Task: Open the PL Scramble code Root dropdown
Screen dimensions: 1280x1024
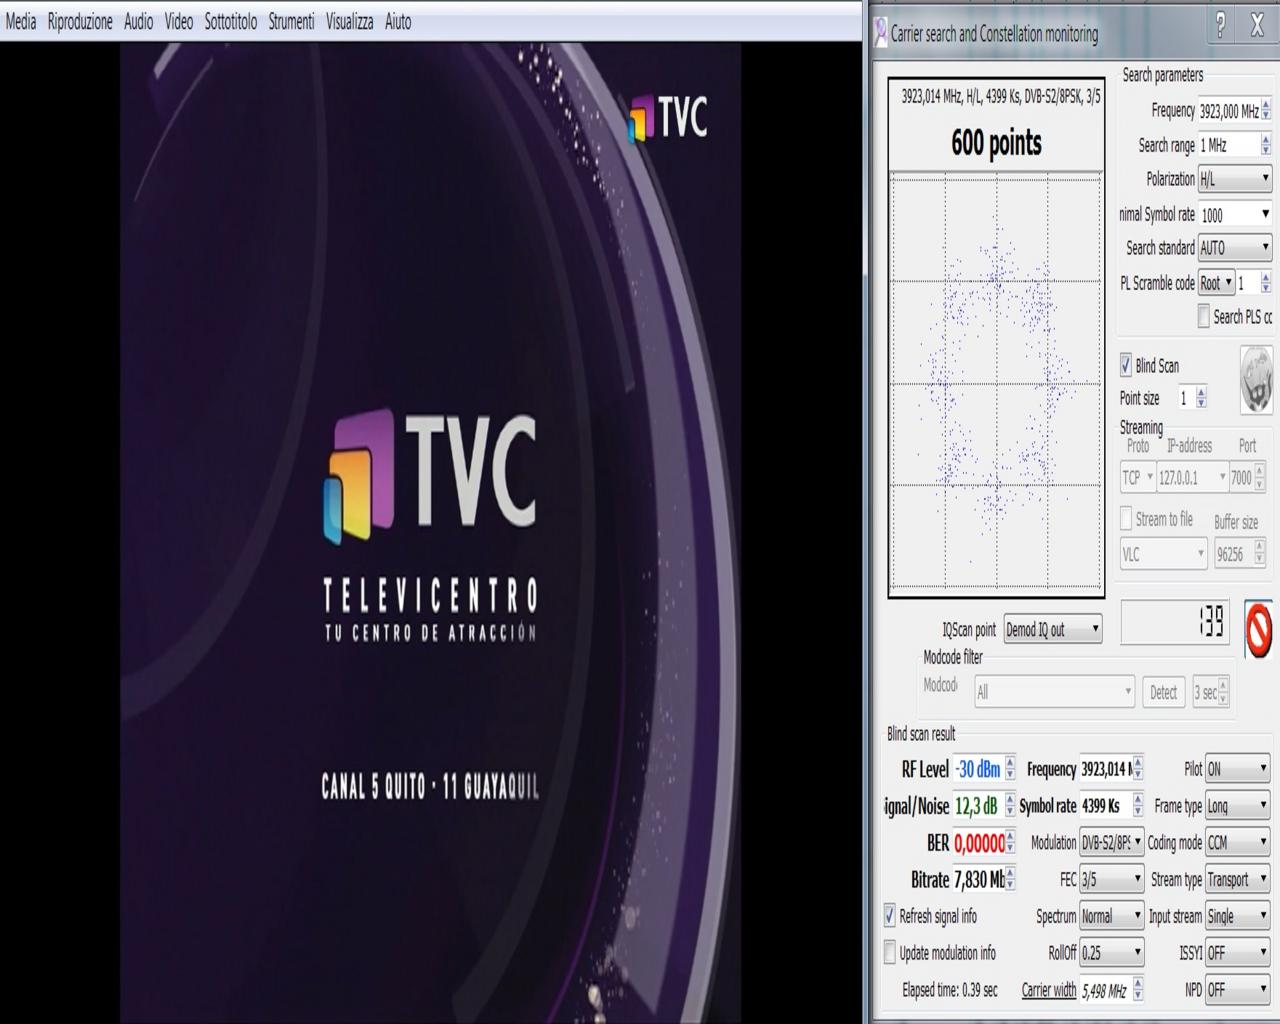Action: [1216, 283]
